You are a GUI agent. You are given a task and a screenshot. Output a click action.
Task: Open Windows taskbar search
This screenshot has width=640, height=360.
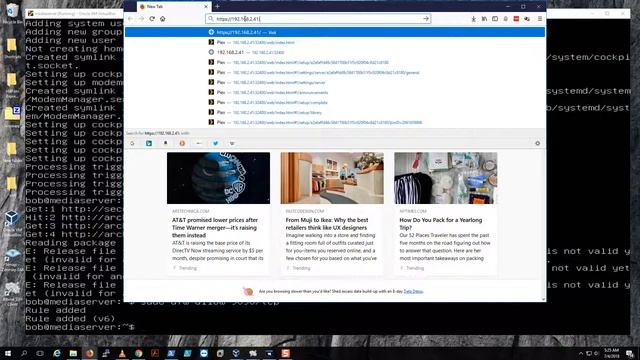point(24,353)
